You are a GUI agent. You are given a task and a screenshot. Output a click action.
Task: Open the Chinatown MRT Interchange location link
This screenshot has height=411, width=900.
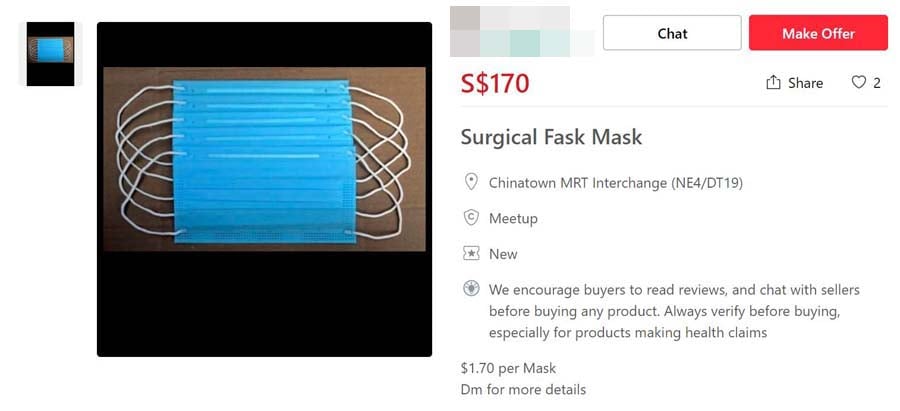[615, 183]
